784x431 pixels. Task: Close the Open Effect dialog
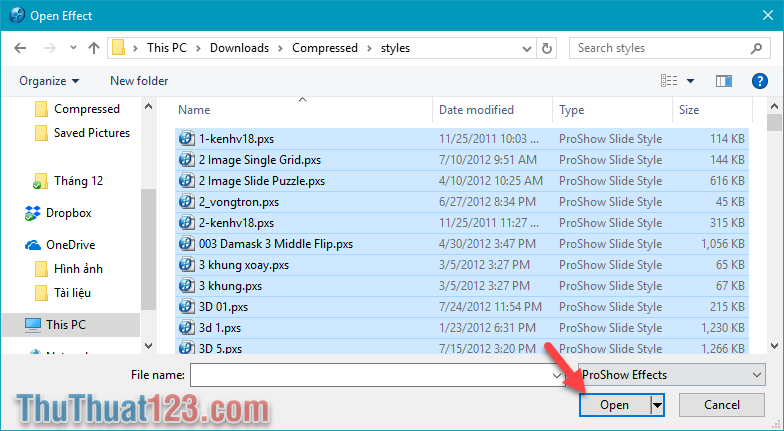pos(768,16)
